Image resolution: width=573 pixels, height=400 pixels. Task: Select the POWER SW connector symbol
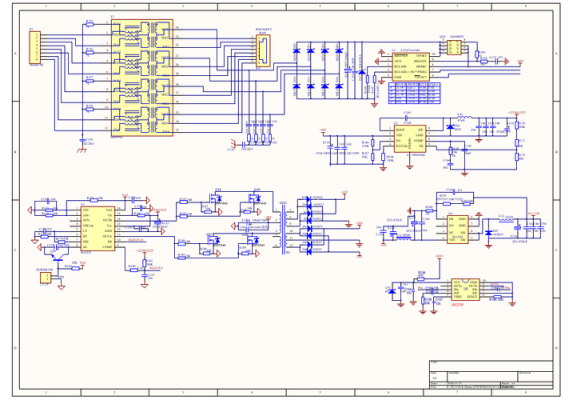[45, 278]
